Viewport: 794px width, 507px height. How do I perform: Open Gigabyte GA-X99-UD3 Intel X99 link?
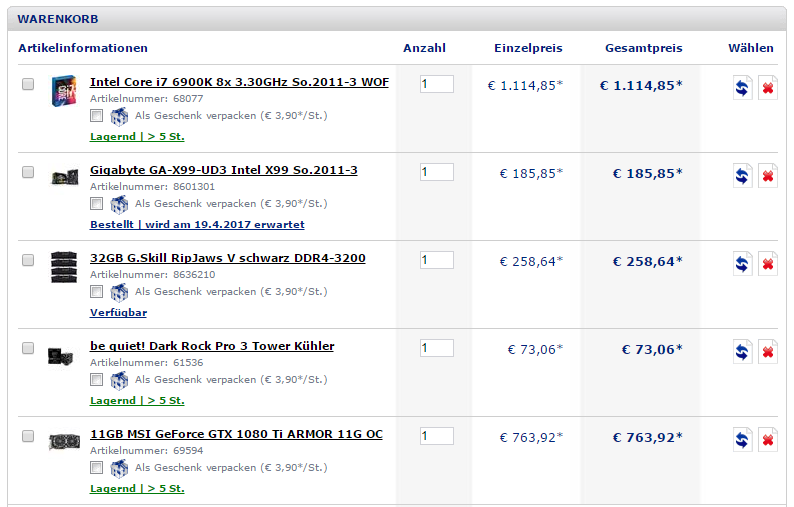tap(223, 170)
